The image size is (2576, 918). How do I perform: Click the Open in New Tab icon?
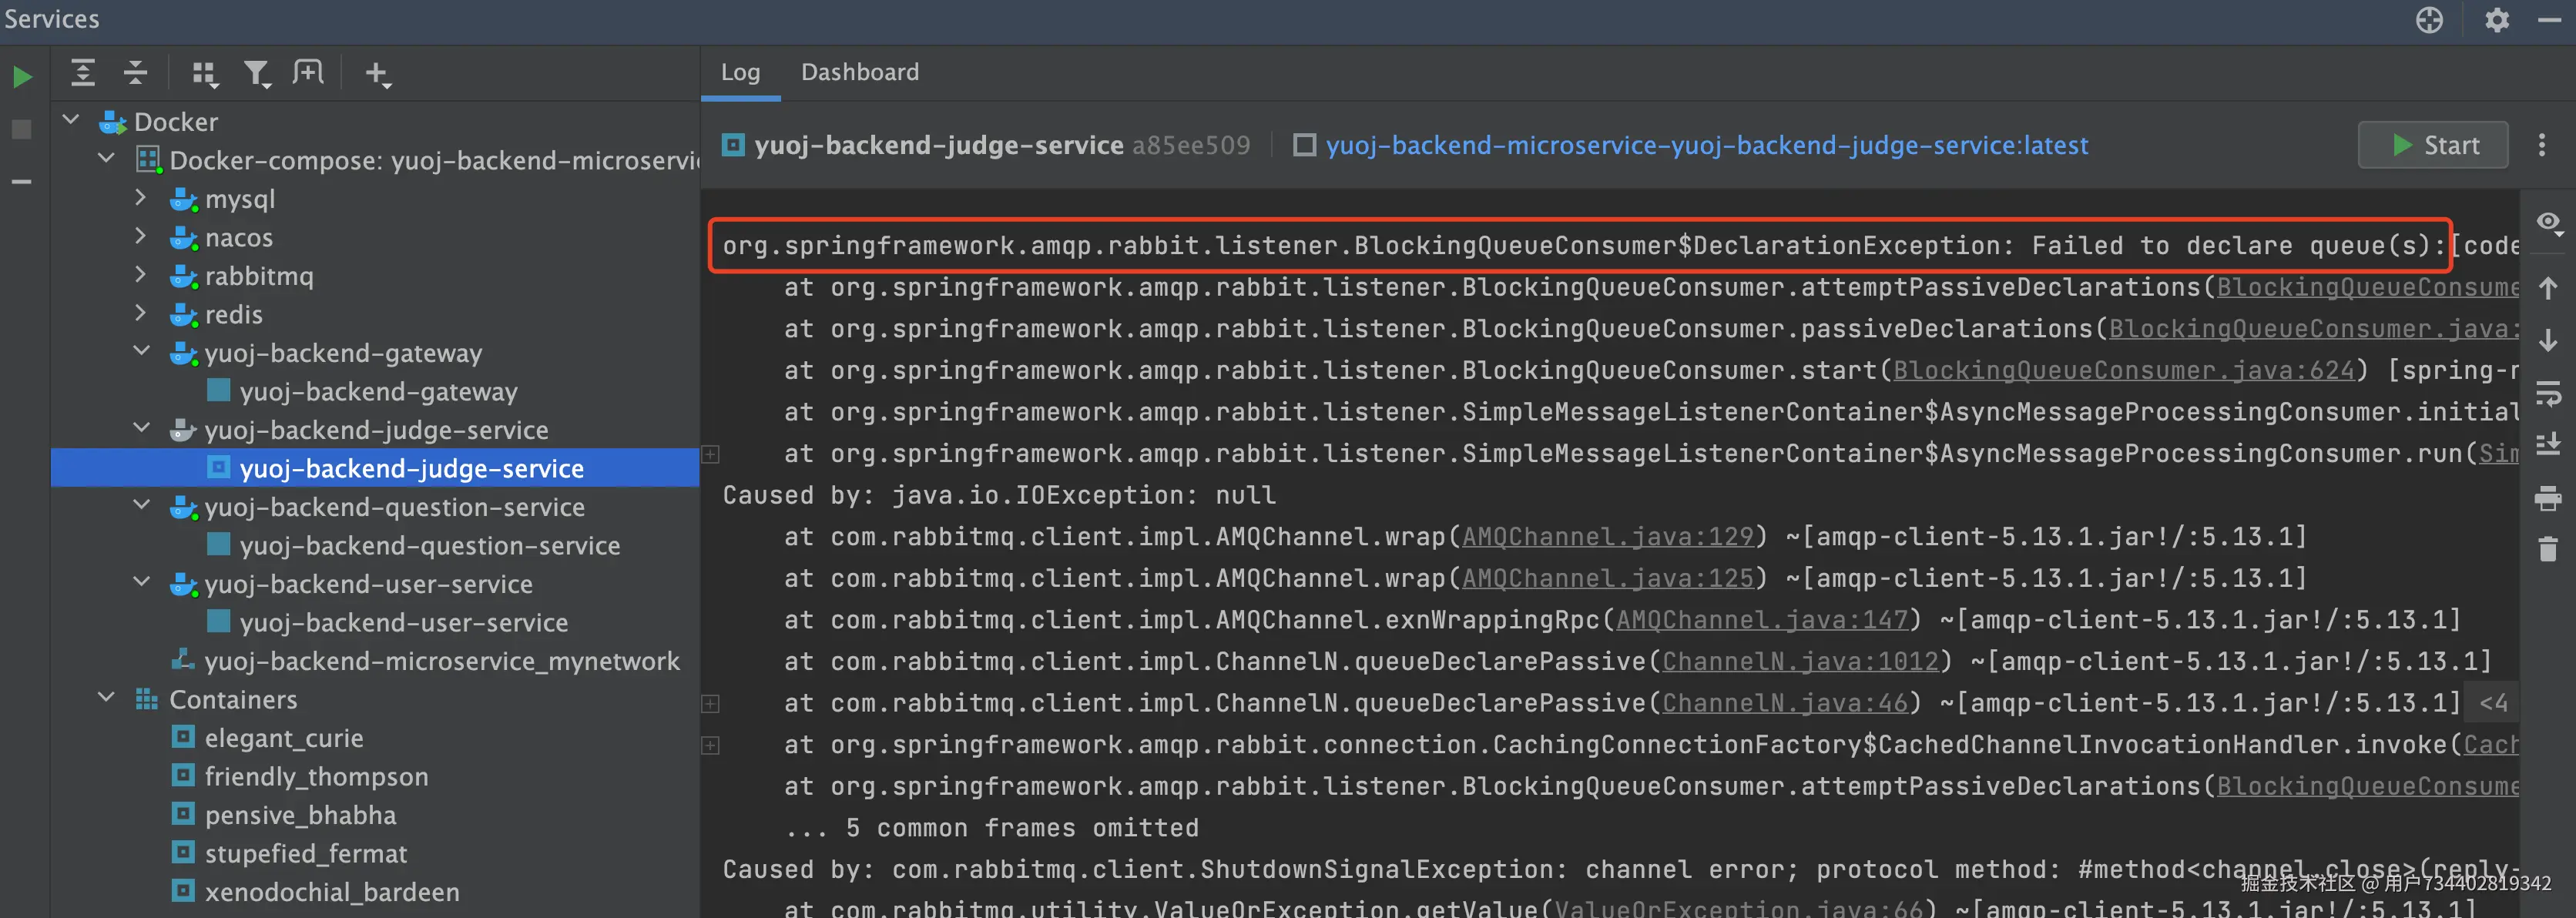(308, 72)
